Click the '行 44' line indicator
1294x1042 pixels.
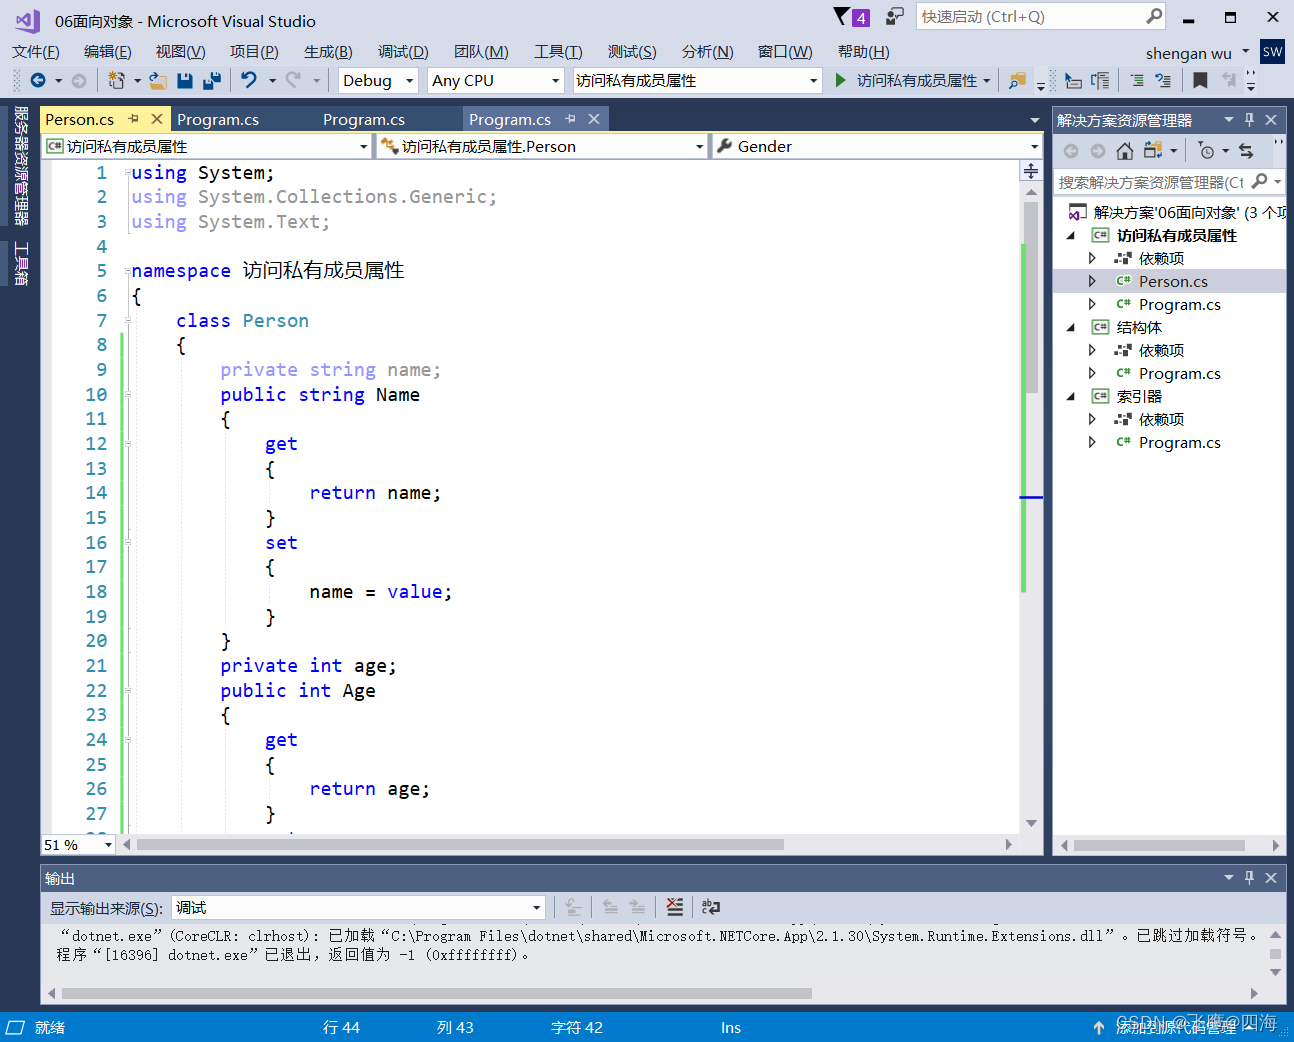click(x=341, y=1028)
